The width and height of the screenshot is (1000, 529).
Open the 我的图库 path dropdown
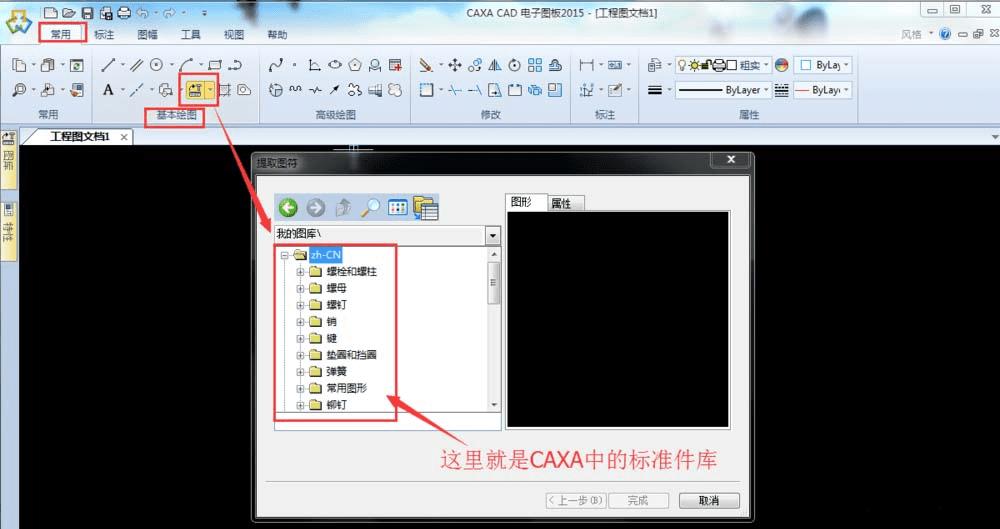[493, 235]
